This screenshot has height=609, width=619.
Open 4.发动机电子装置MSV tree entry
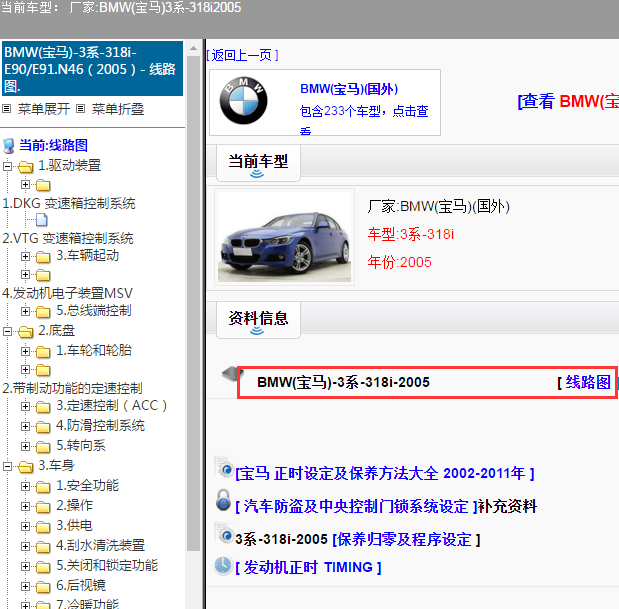tap(68, 294)
